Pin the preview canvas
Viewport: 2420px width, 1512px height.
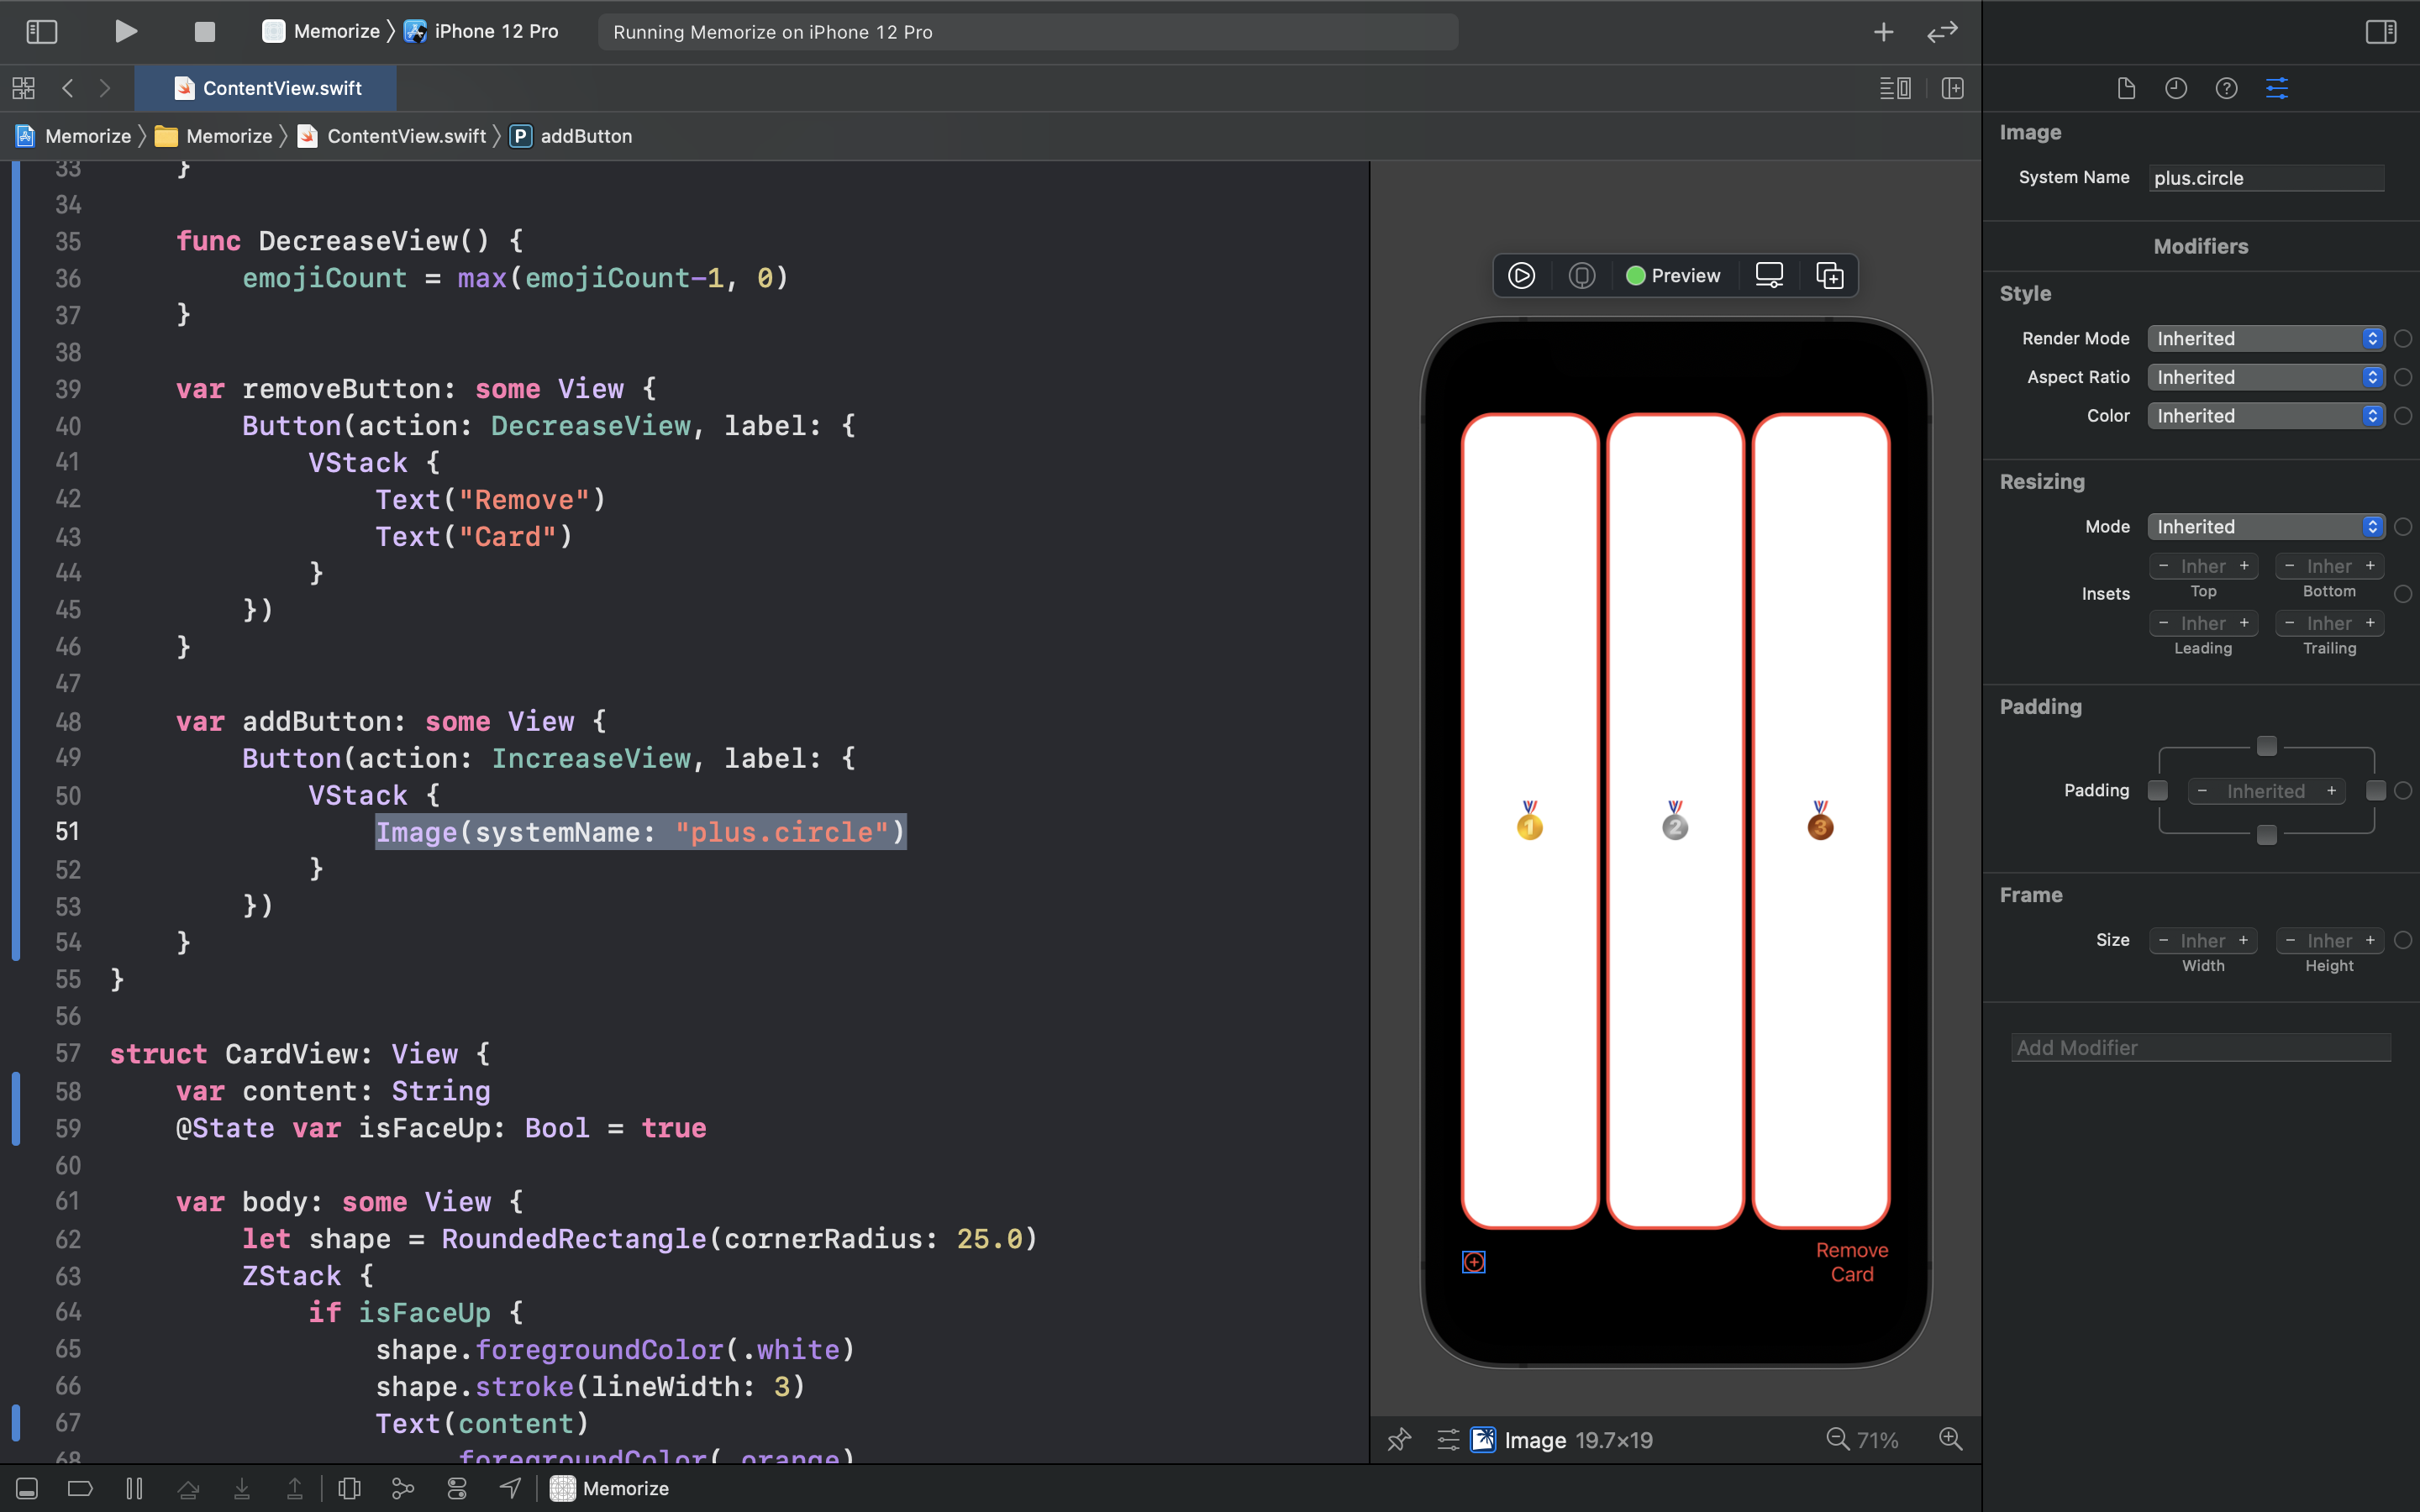click(1398, 1440)
